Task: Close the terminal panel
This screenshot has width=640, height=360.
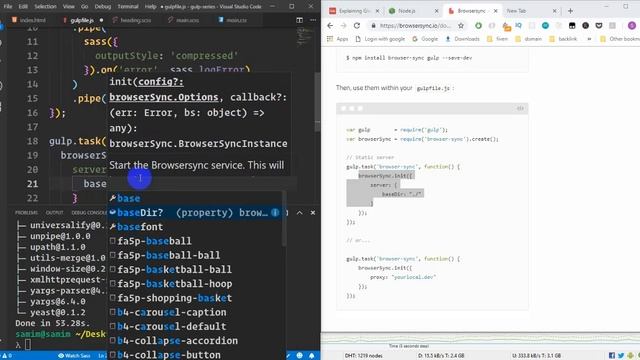Action: tap(313, 213)
